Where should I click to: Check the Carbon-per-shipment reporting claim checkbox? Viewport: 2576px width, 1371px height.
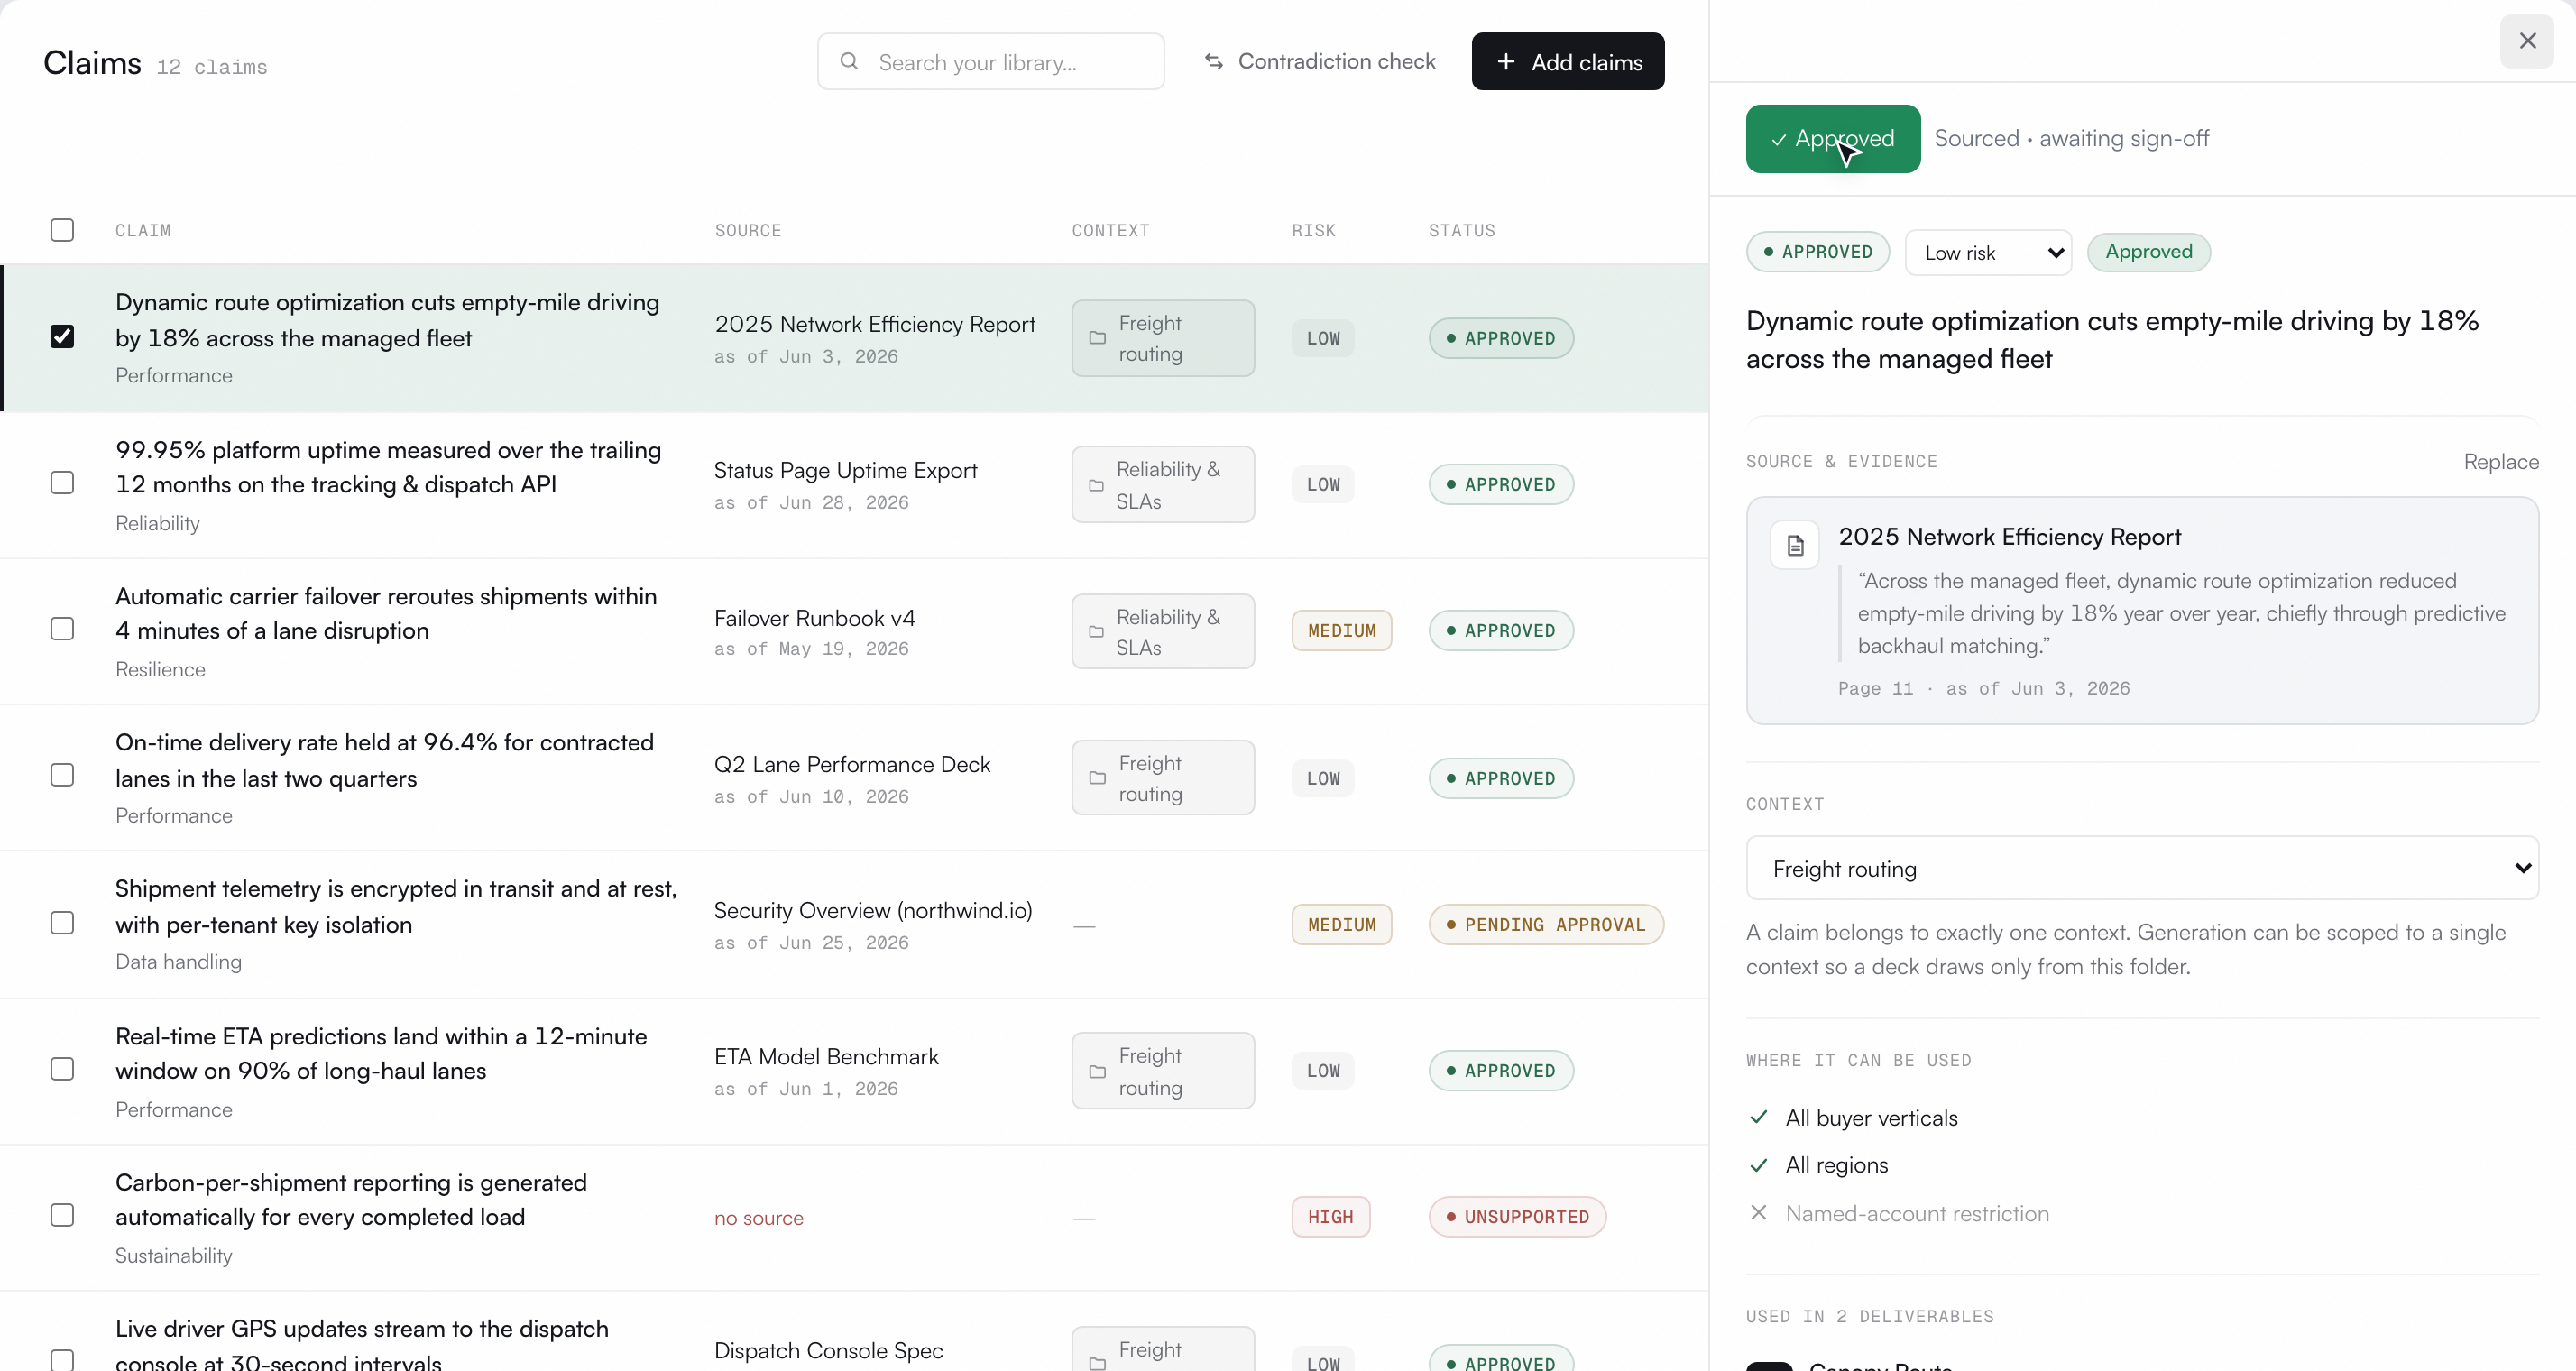[62, 1215]
